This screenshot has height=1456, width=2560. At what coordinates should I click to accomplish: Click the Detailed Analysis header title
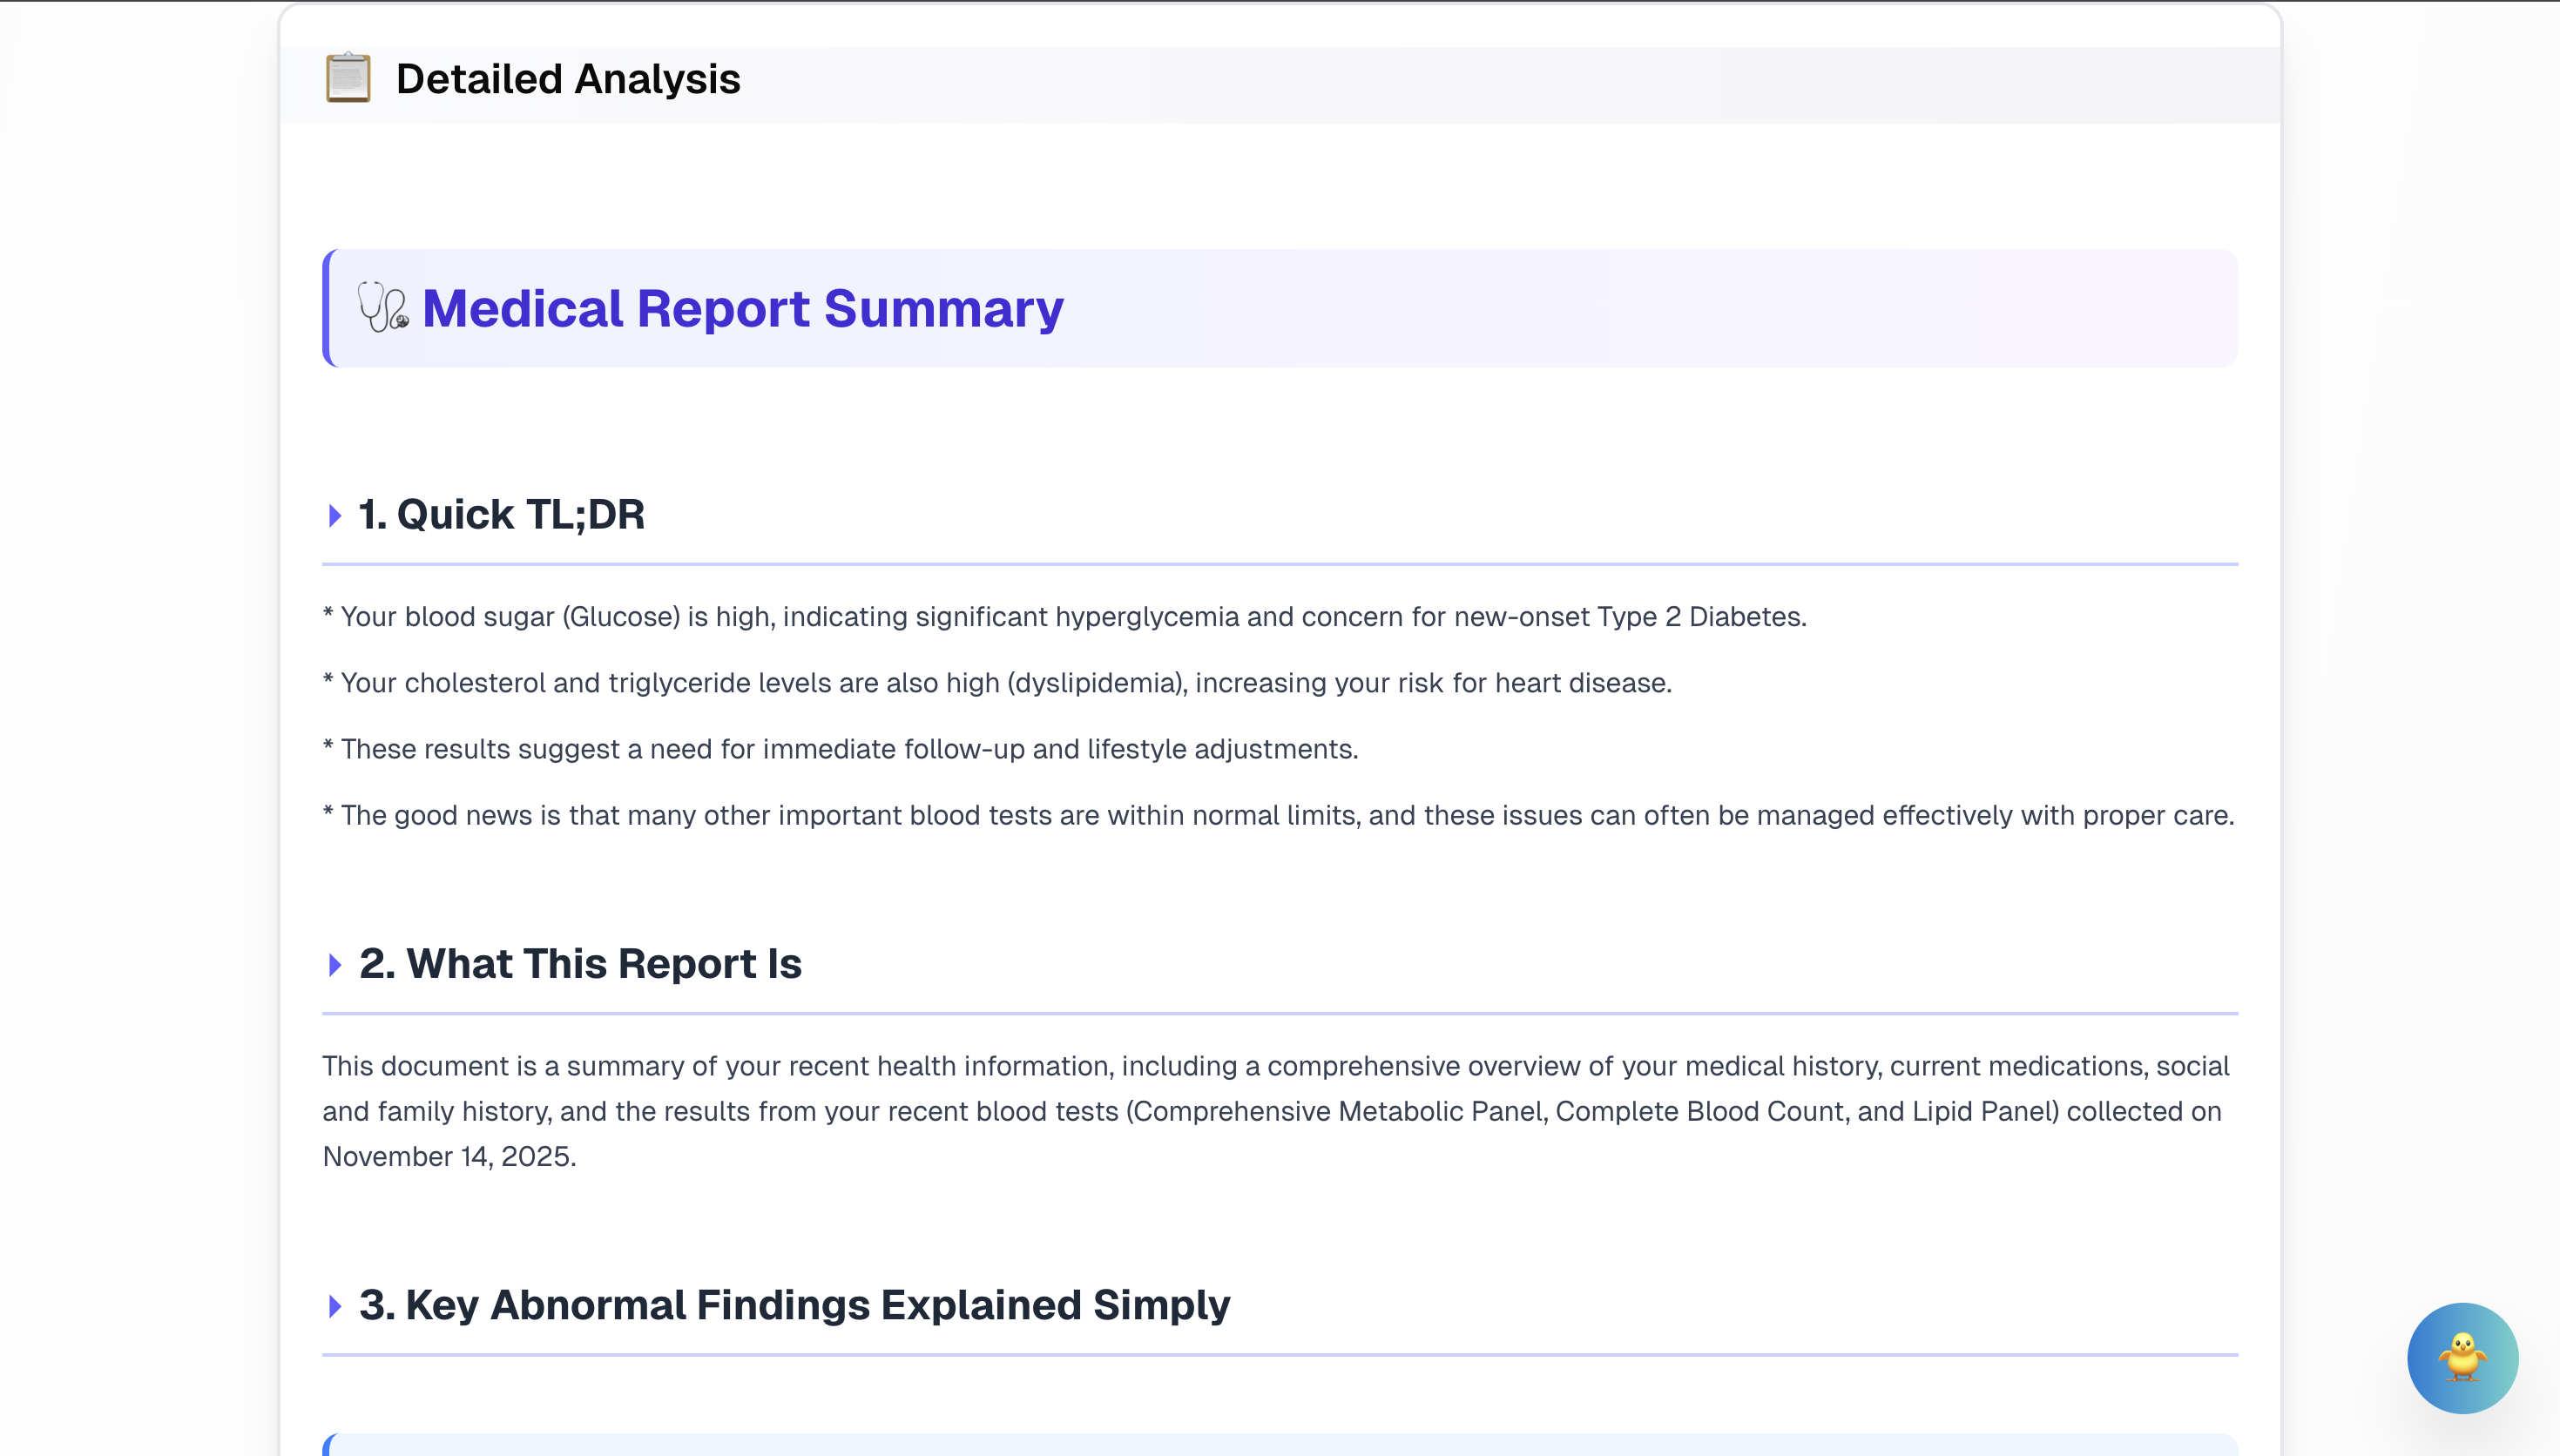(568, 79)
